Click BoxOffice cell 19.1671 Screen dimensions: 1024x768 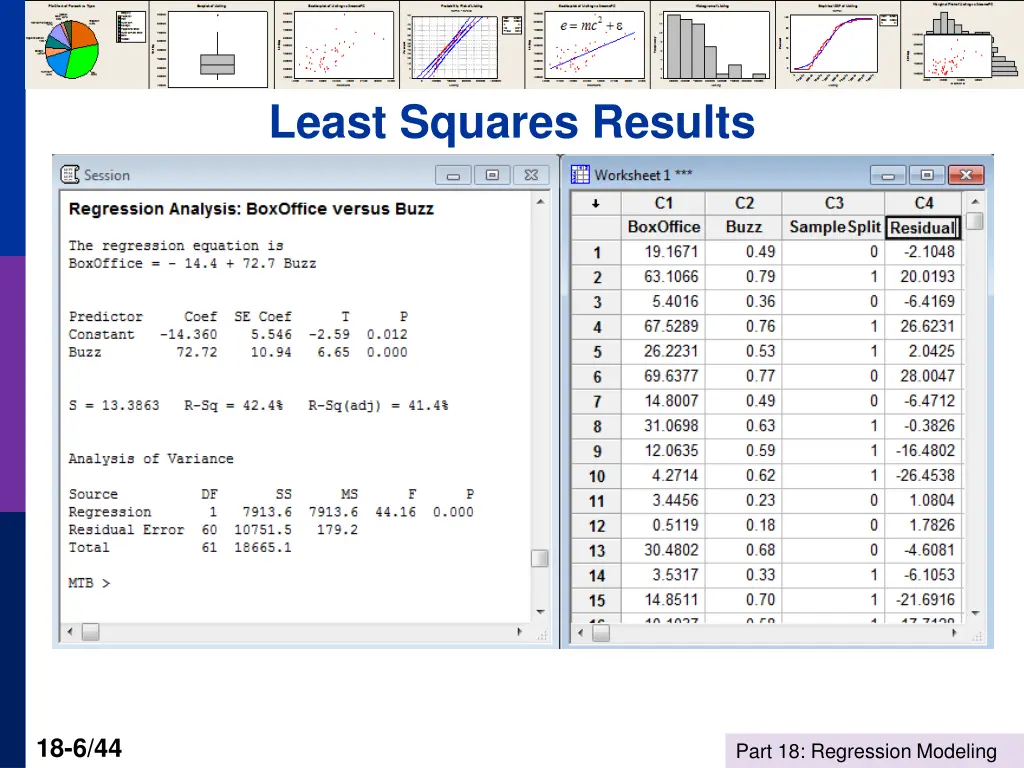(x=664, y=252)
